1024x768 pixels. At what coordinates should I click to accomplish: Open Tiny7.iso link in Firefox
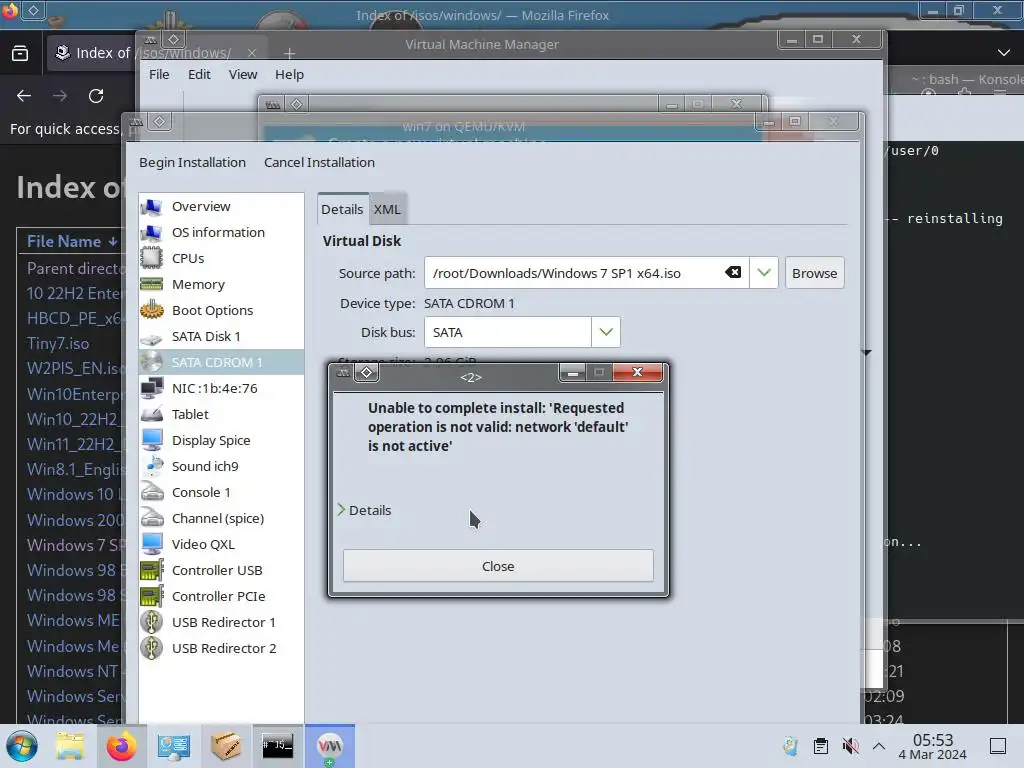tap(58, 344)
